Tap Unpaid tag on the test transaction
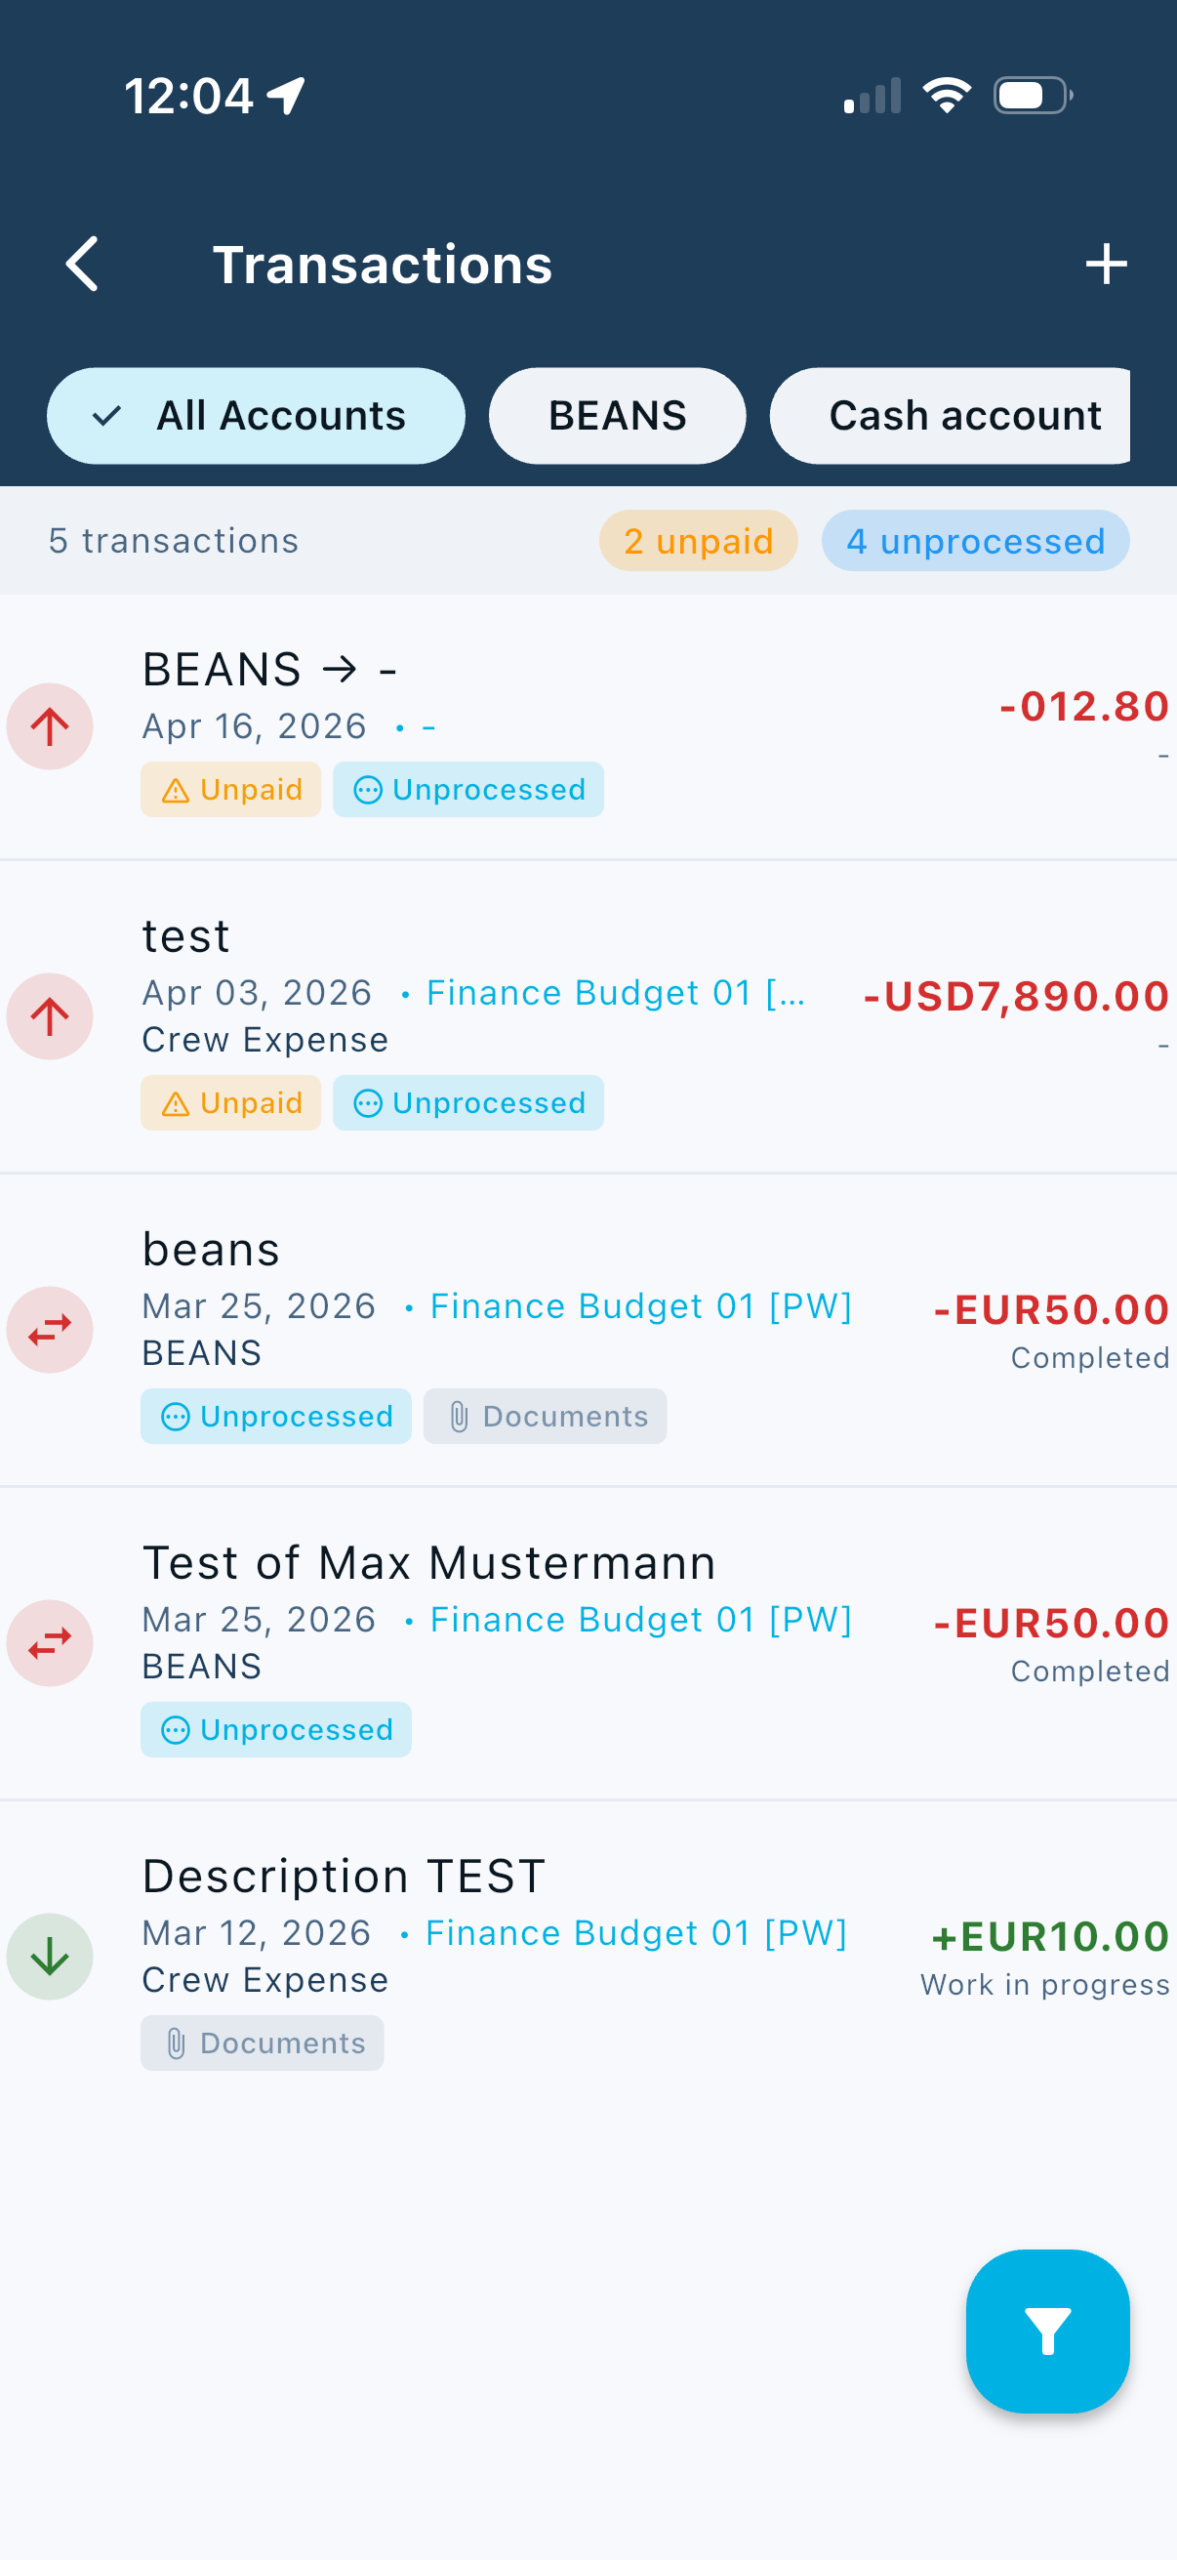Viewport: 1177px width, 2560px height. point(231,1103)
